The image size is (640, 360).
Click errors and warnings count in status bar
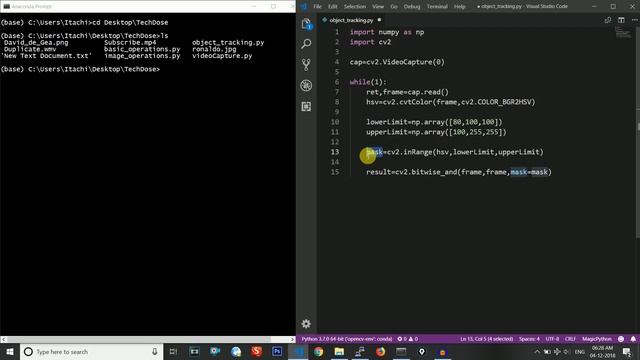pos(407,339)
